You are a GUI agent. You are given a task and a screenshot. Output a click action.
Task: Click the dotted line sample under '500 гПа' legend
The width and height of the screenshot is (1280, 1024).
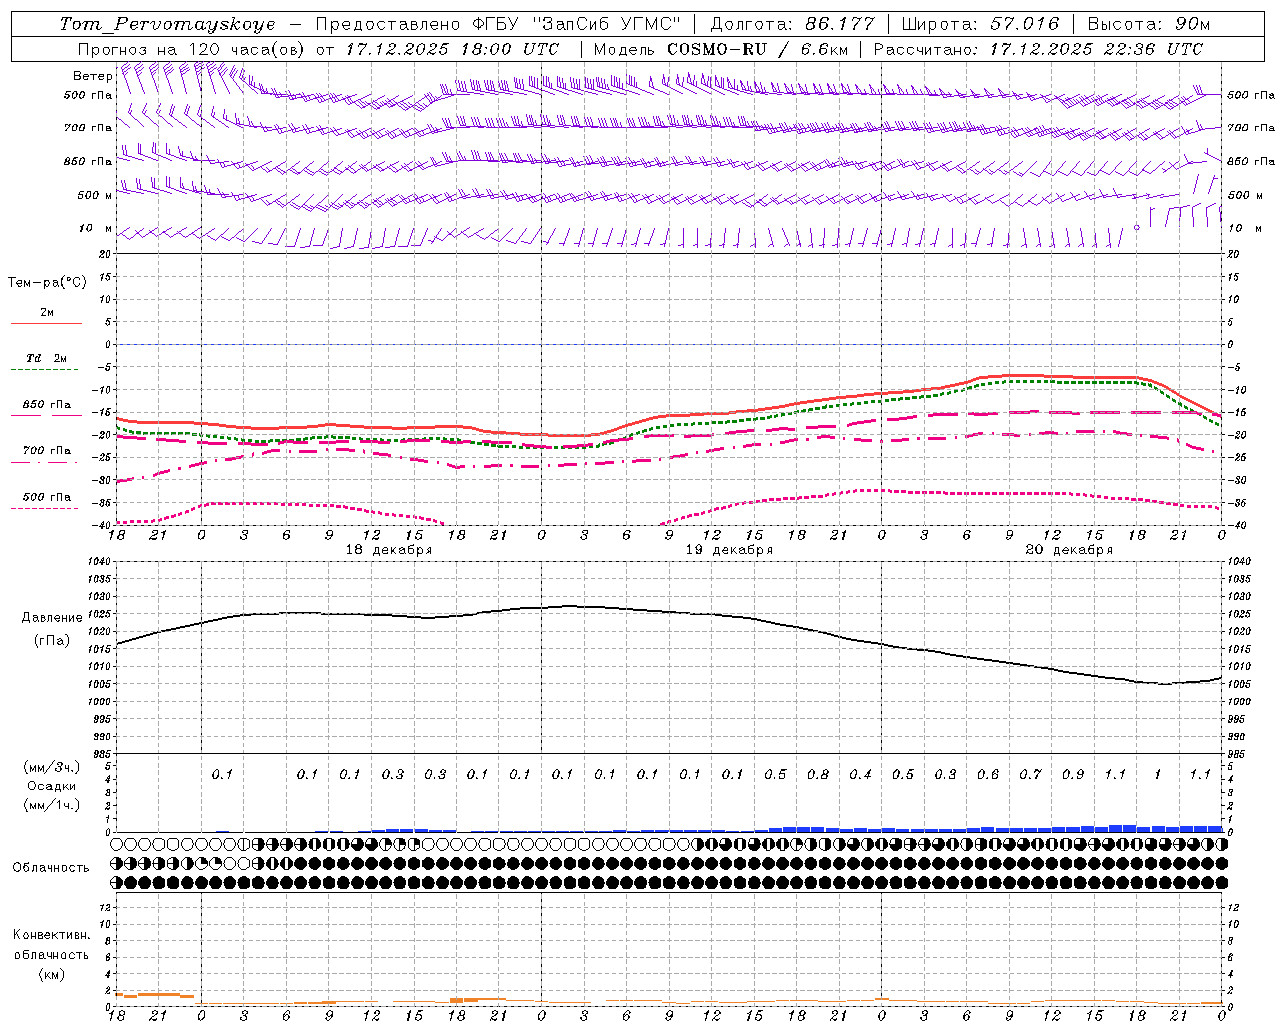45,508
